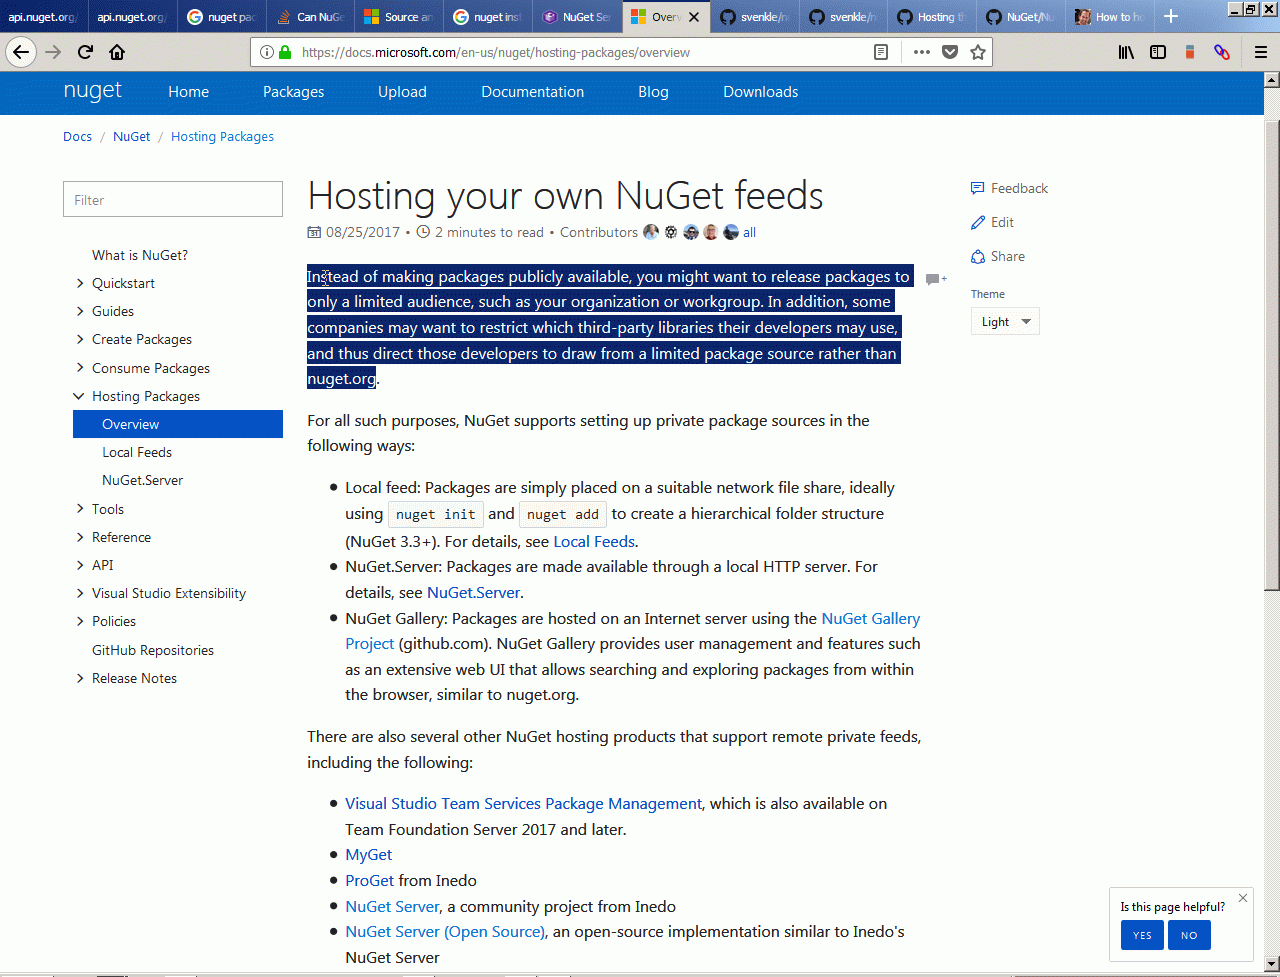
Task: Click the YES helpful button
Action: coord(1142,935)
